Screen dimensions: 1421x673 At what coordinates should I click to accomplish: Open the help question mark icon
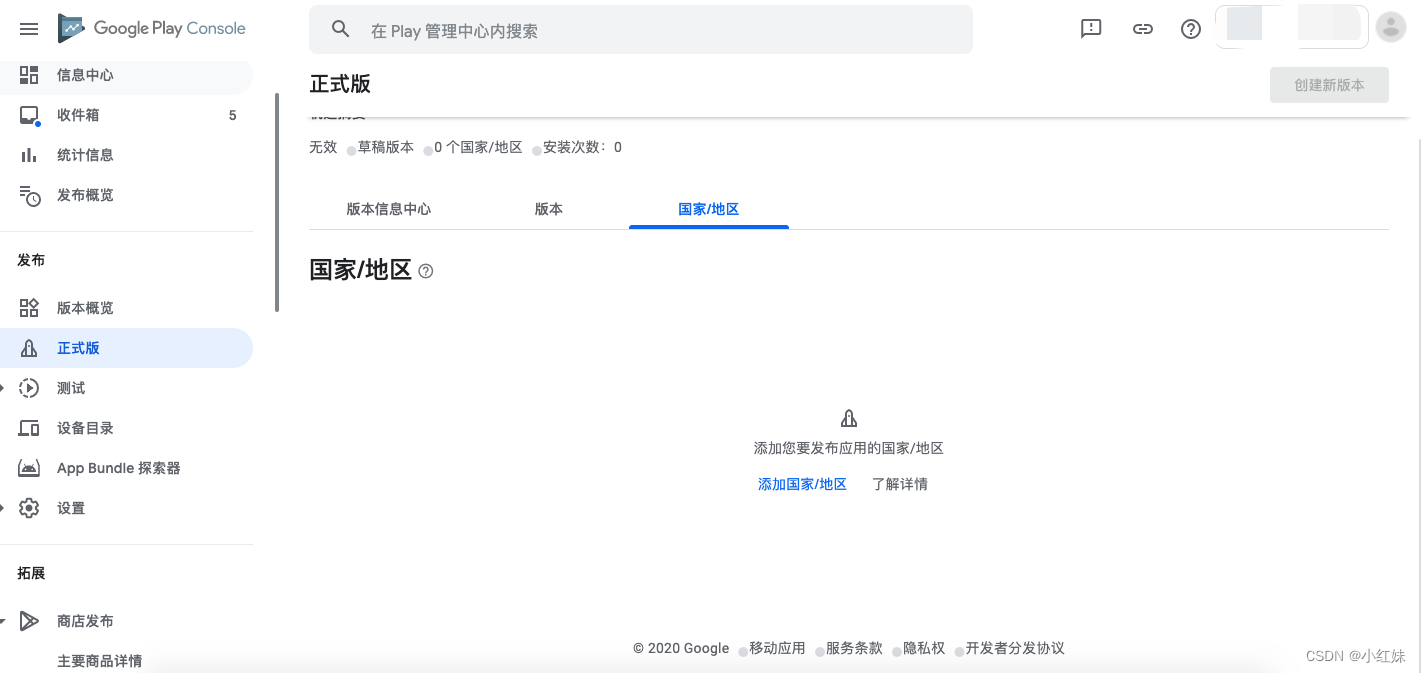(x=1189, y=29)
